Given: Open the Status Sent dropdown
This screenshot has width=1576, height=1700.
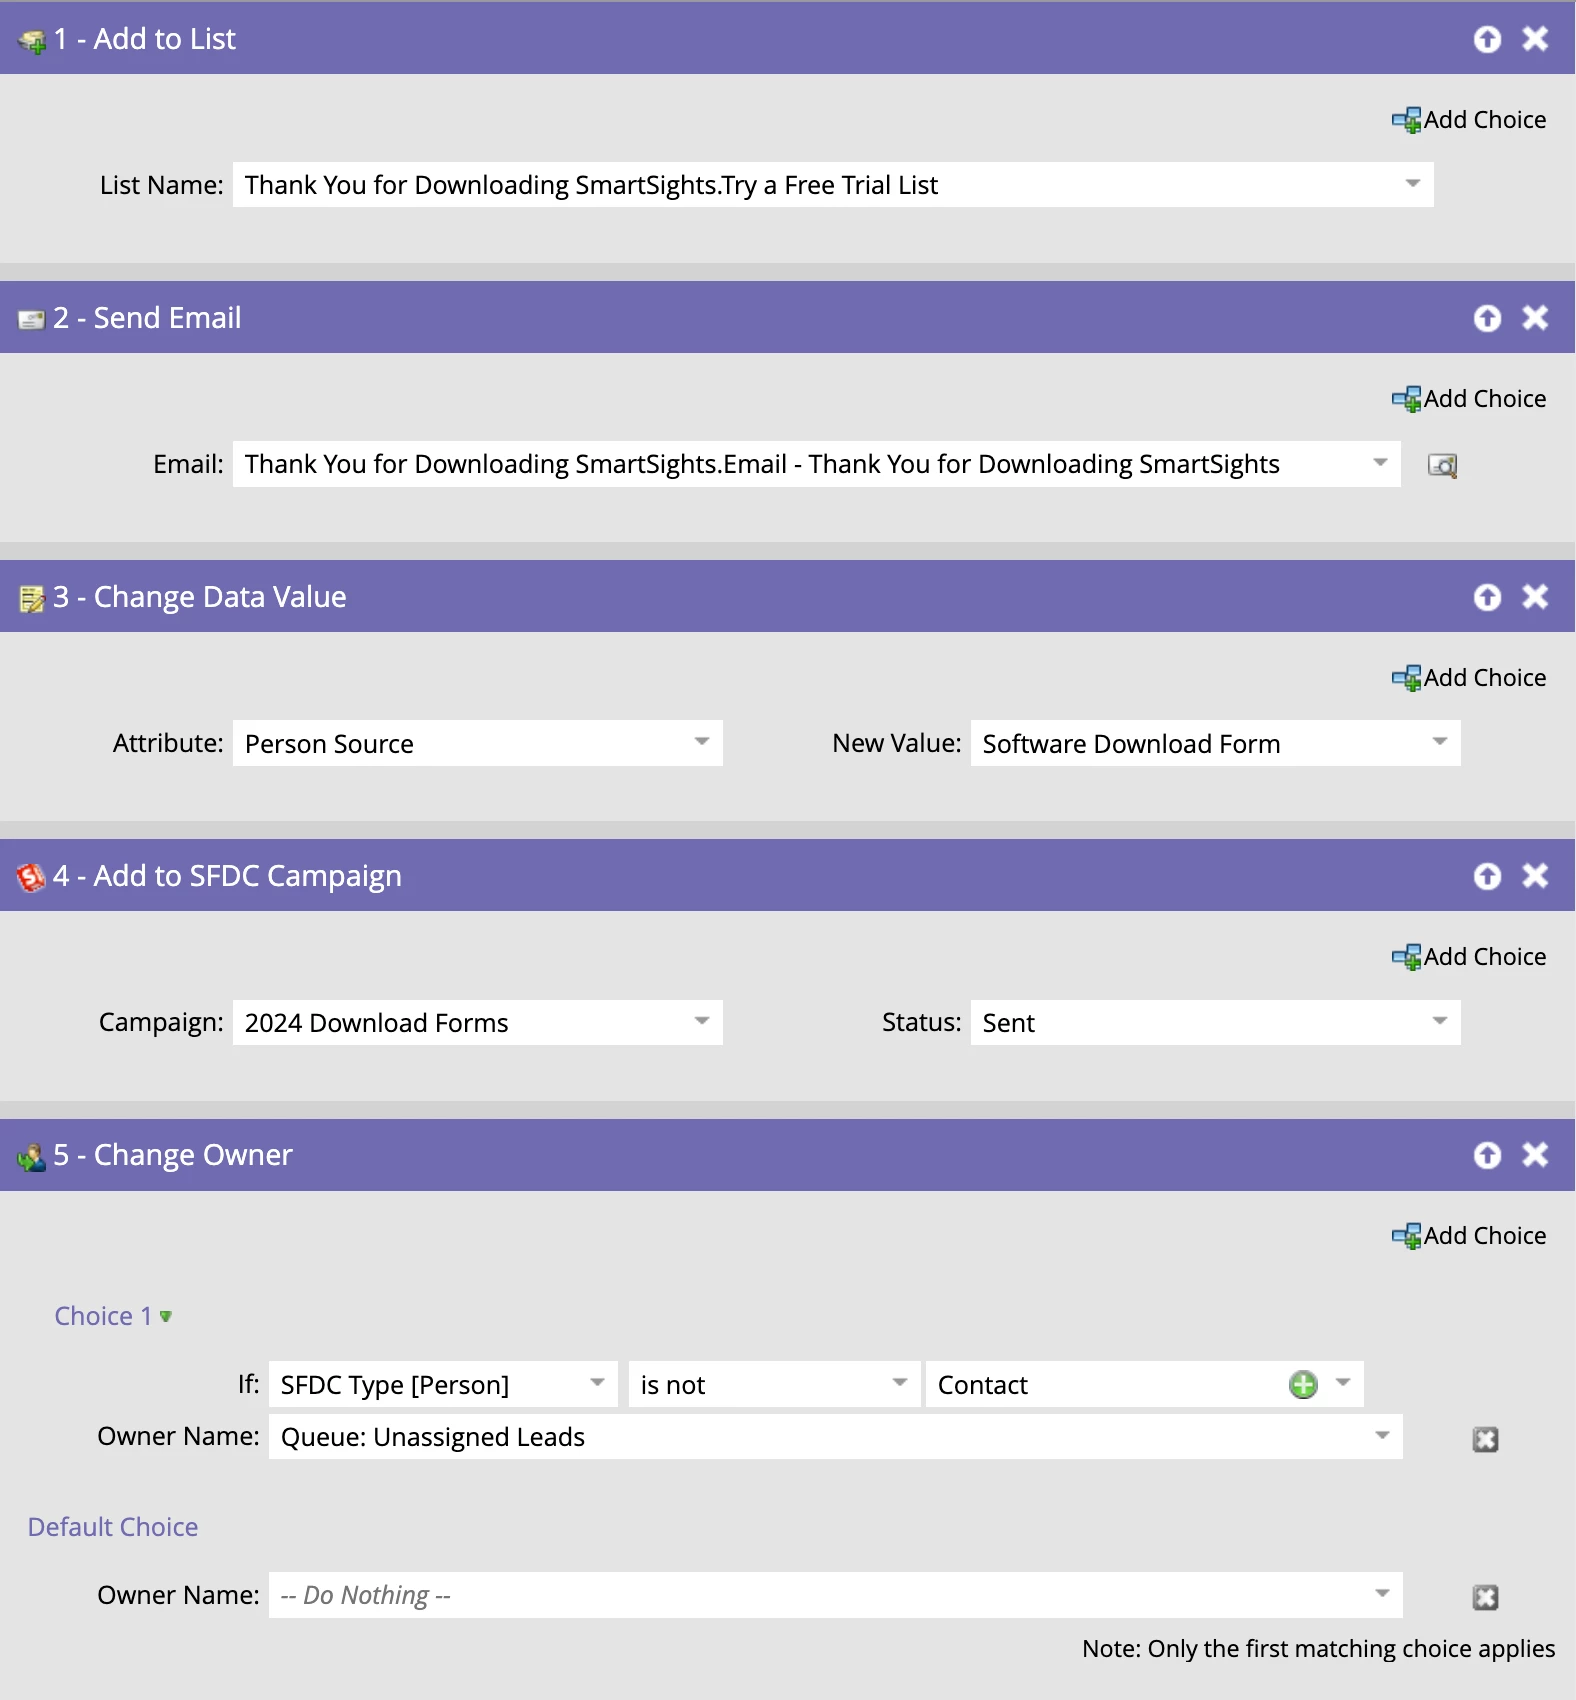Looking at the screenshot, I should click(1440, 1021).
